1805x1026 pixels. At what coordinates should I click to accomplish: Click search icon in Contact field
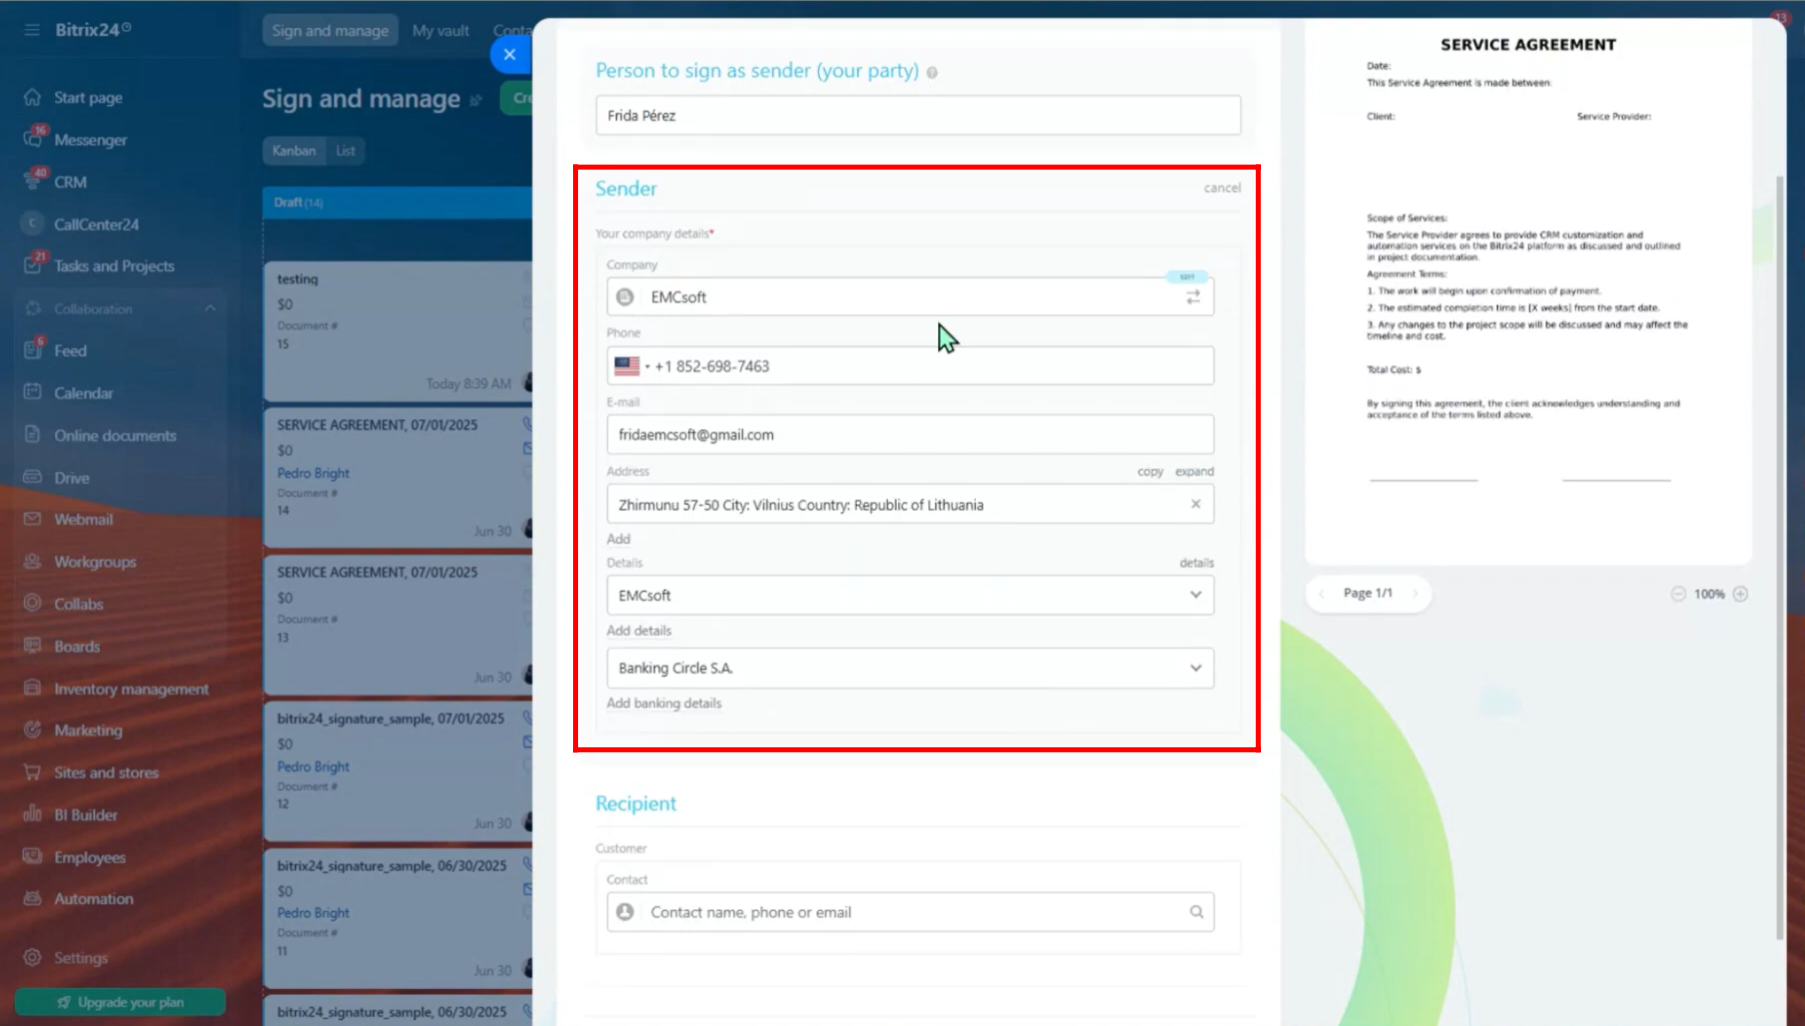click(x=1196, y=912)
